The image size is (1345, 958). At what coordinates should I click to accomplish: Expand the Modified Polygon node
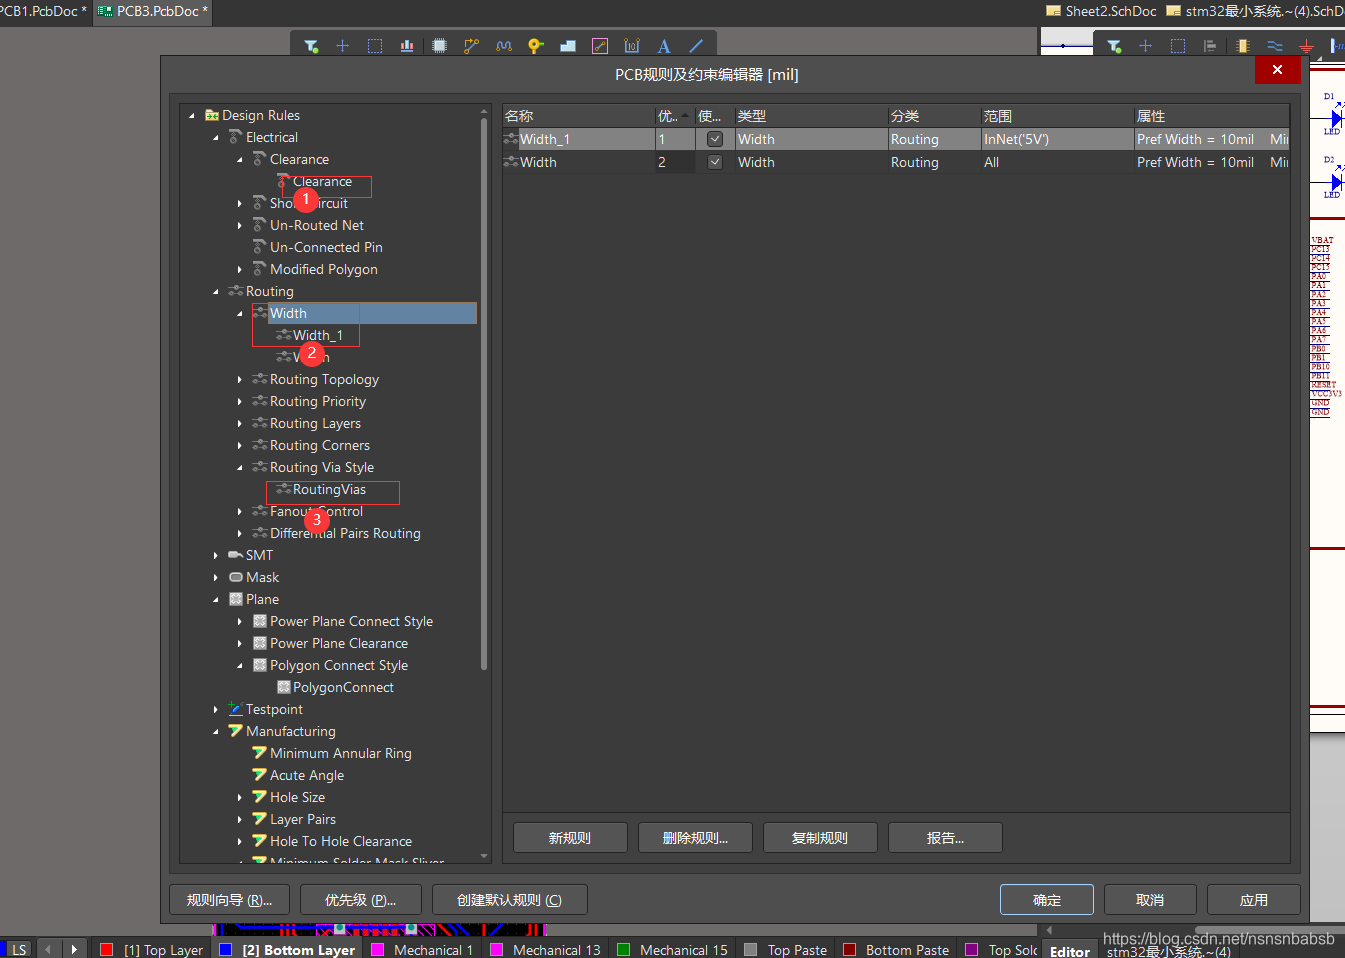click(240, 269)
